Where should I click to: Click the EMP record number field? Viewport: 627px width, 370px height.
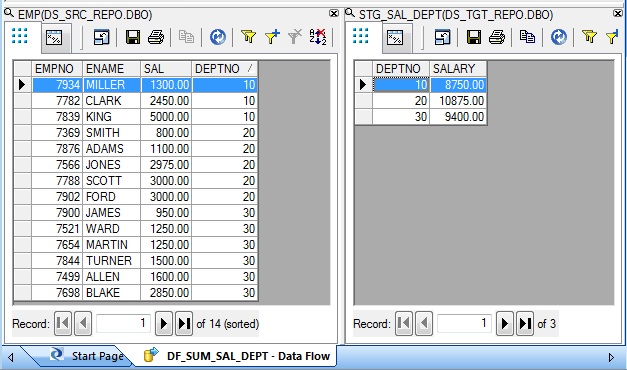click(123, 323)
